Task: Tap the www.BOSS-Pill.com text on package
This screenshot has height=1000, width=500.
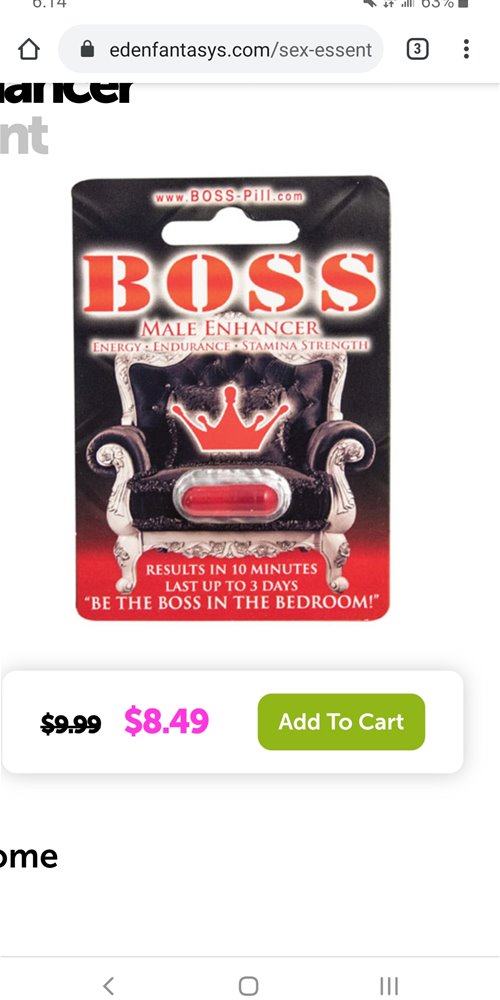Action: point(229,196)
